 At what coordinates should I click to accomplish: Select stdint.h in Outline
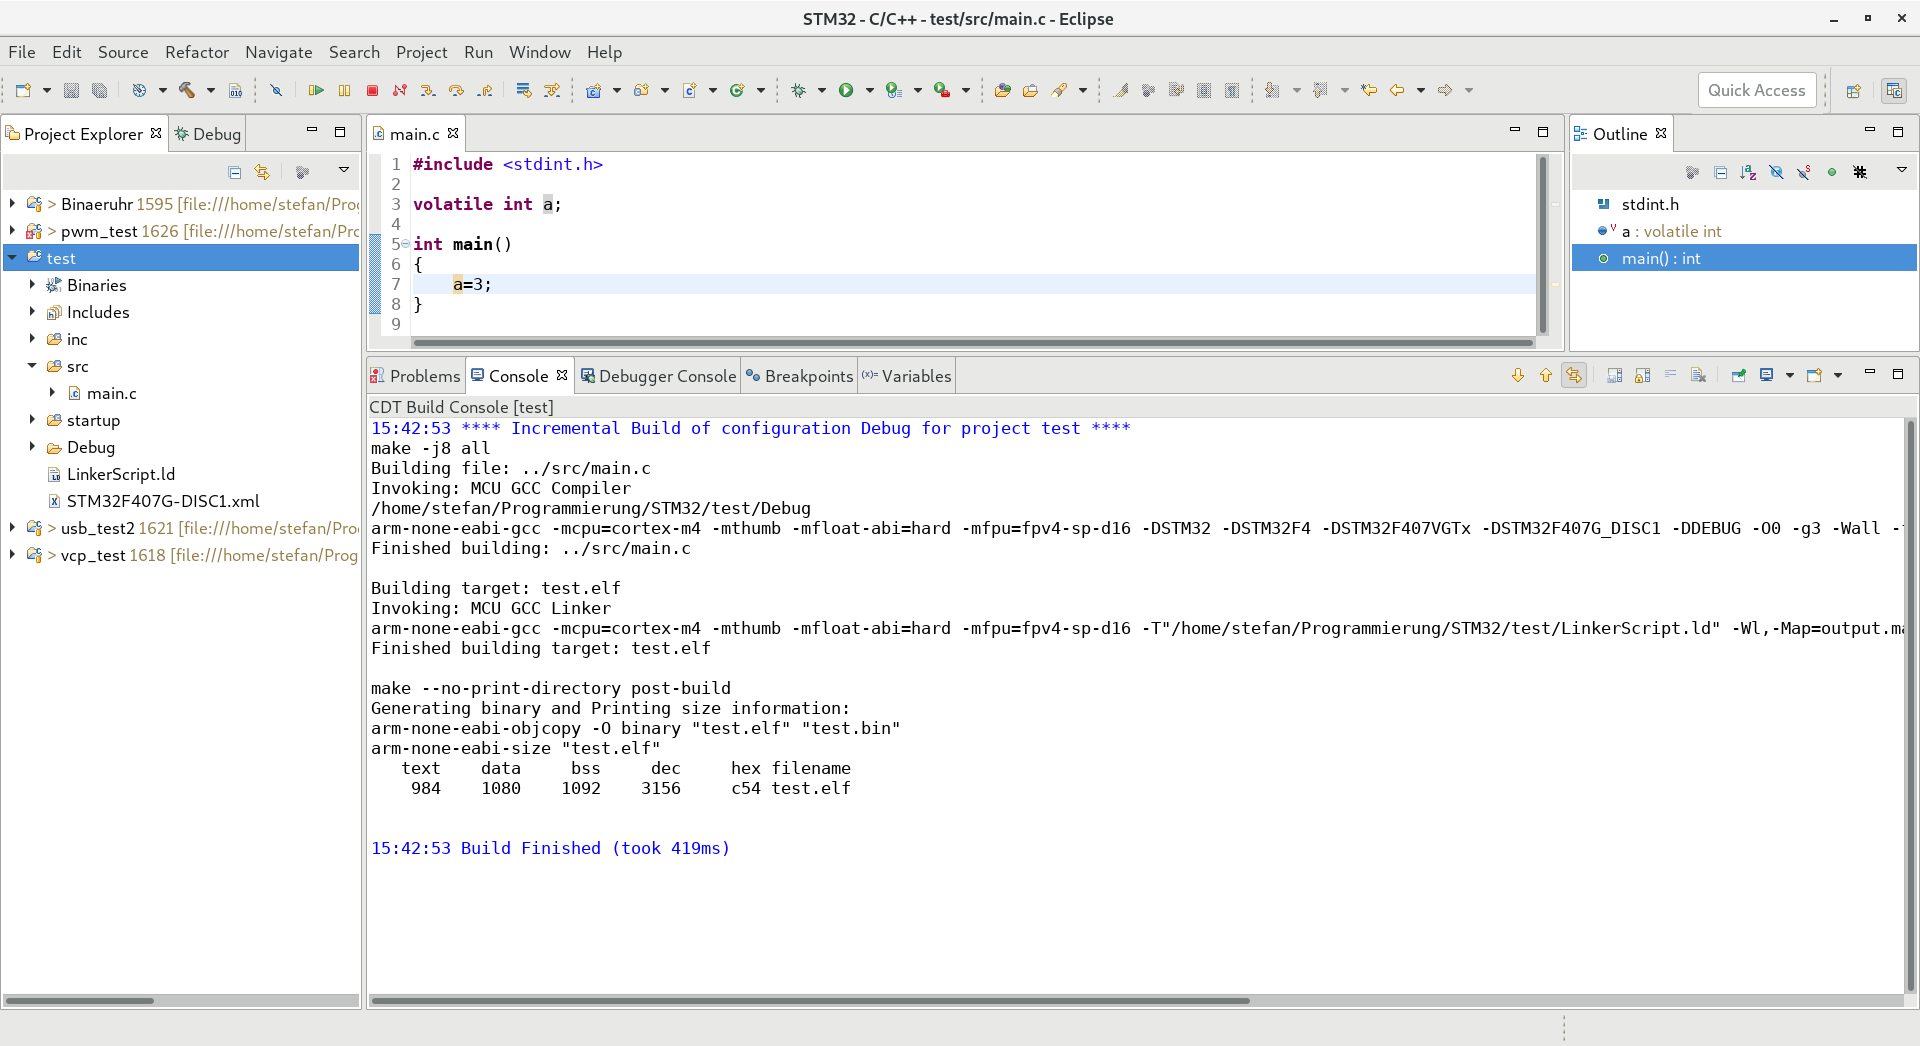(x=1650, y=204)
